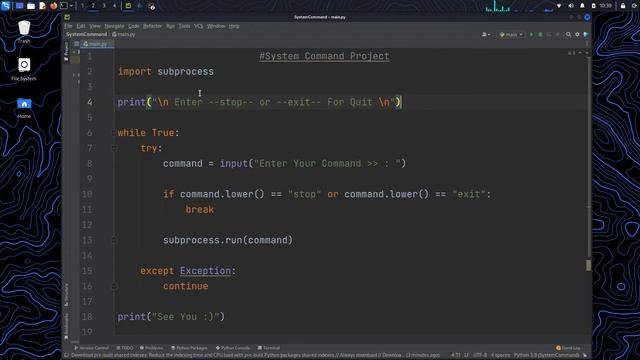
Task: Open the Edit menu
Action: pos(81,26)
